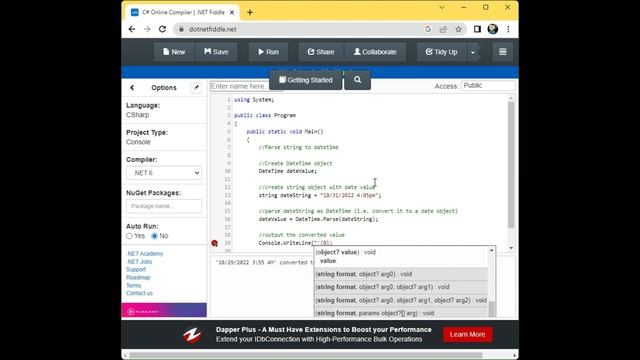
Task: Open the Access Public dropdown
Action: 488,85
